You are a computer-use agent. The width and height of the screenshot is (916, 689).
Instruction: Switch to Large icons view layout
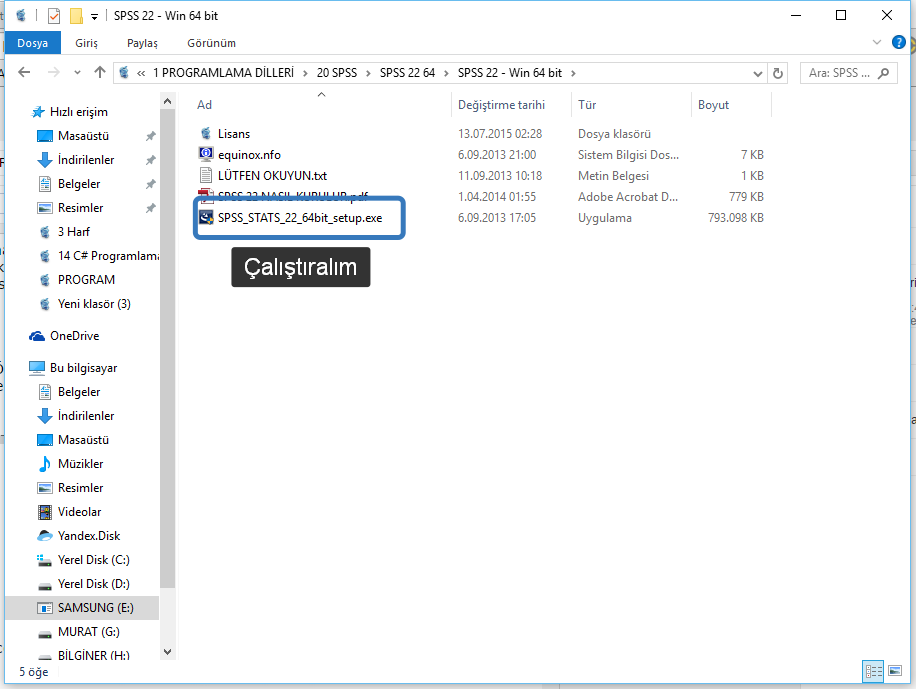pyautogui.click(x=895, y=671)
